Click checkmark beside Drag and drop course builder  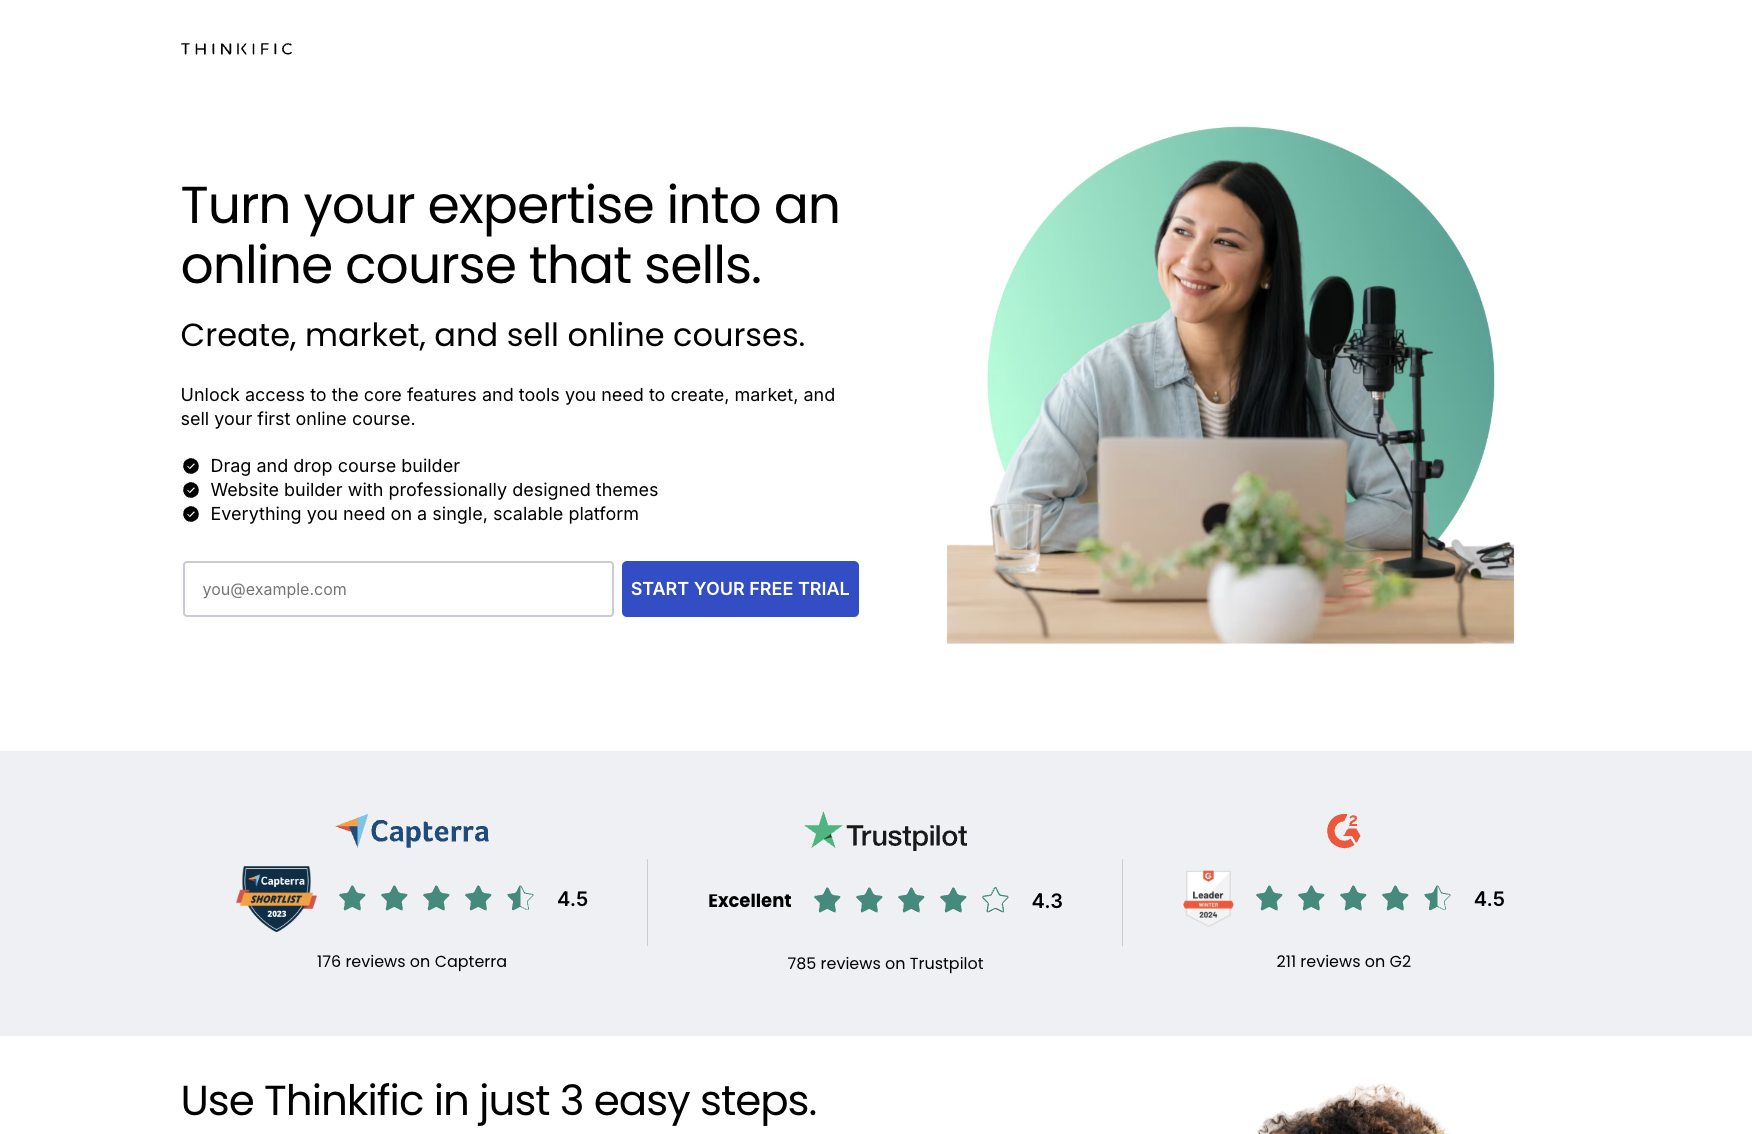click(191, 466)
